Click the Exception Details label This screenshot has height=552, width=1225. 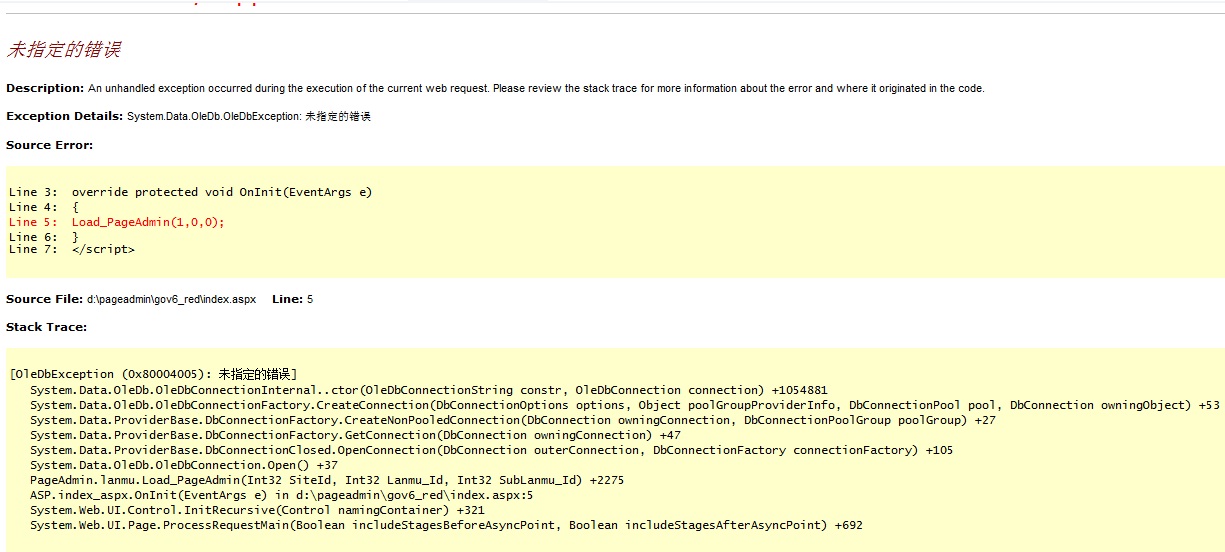(x=64, y=117)
